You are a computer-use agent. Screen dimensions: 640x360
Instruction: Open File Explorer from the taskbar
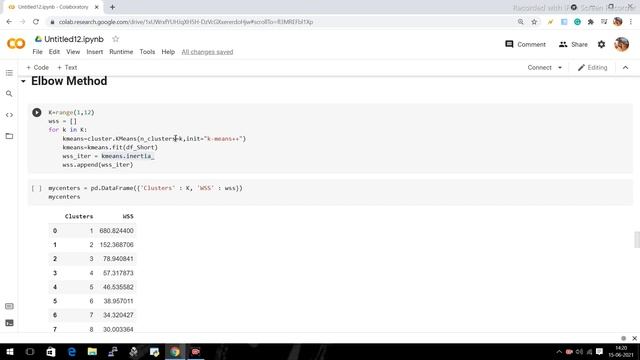click(92, 351)
